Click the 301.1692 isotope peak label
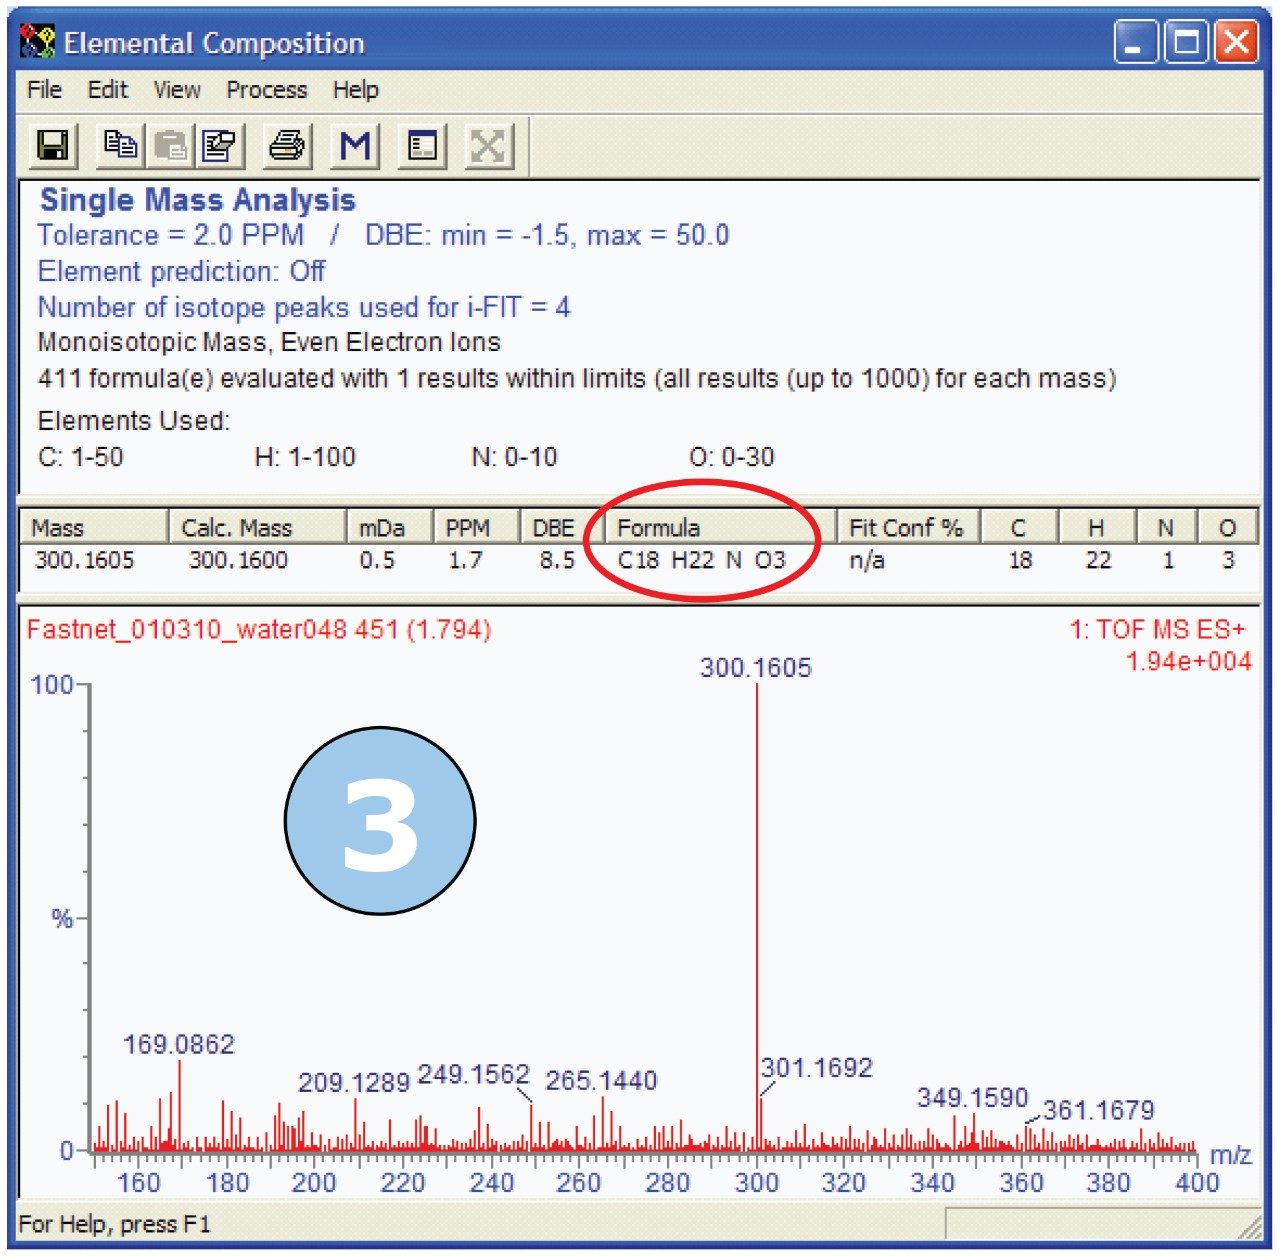1280x1259 pixels. click(x=817, y=1067)
